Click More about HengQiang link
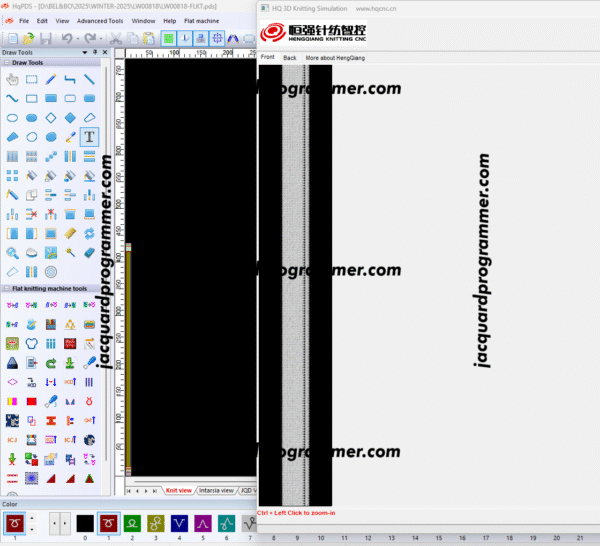Screen dimensions: 600x546 [x=334, y=58]
